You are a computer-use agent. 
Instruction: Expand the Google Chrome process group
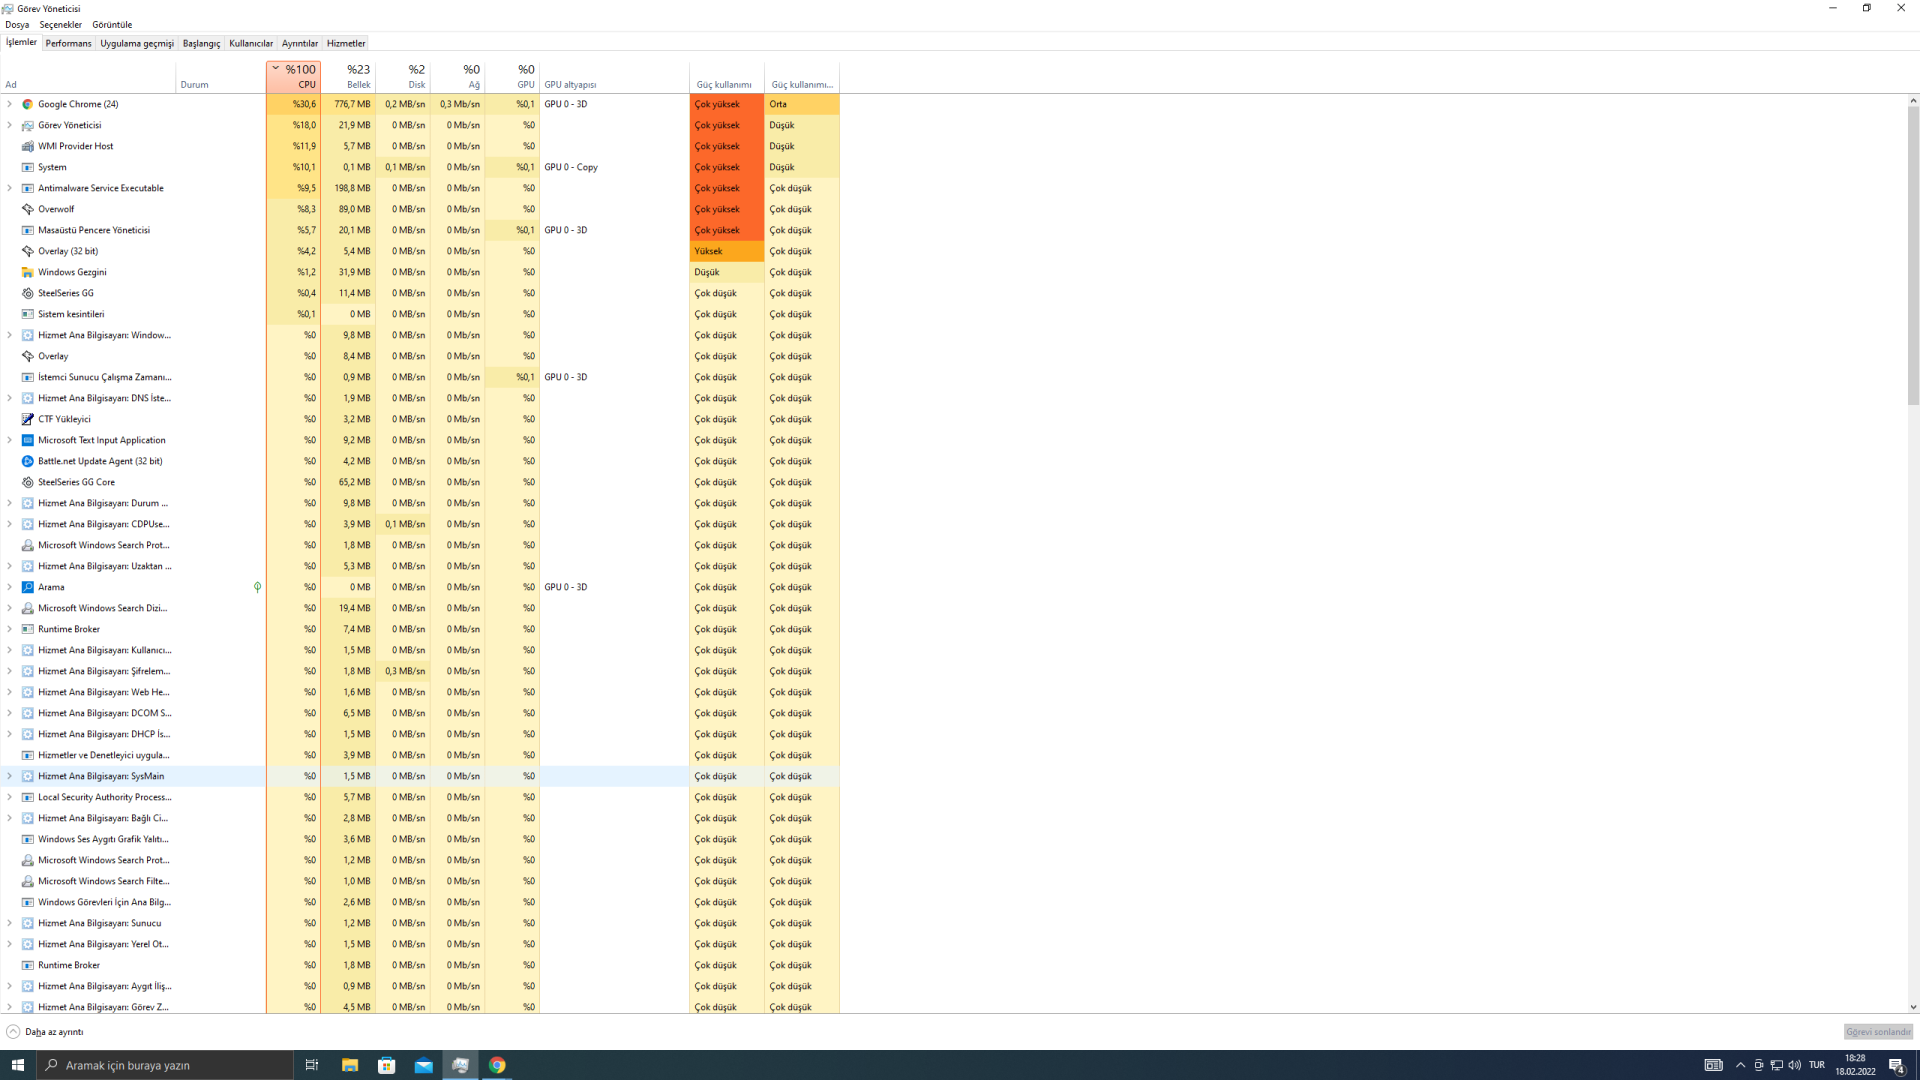(10, 104)
